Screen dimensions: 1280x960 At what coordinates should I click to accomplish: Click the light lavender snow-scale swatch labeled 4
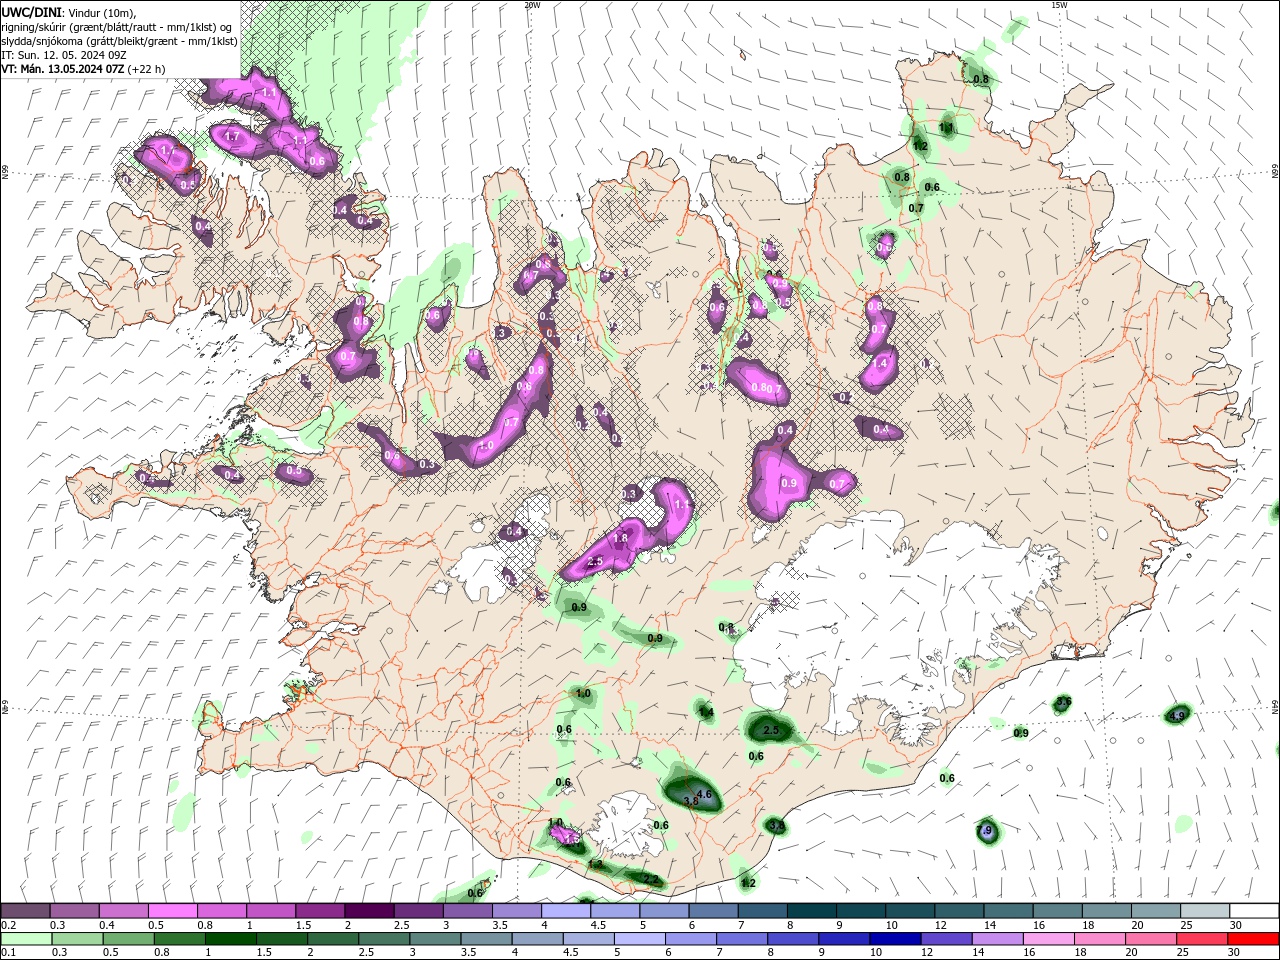click(x=565, y=911)
